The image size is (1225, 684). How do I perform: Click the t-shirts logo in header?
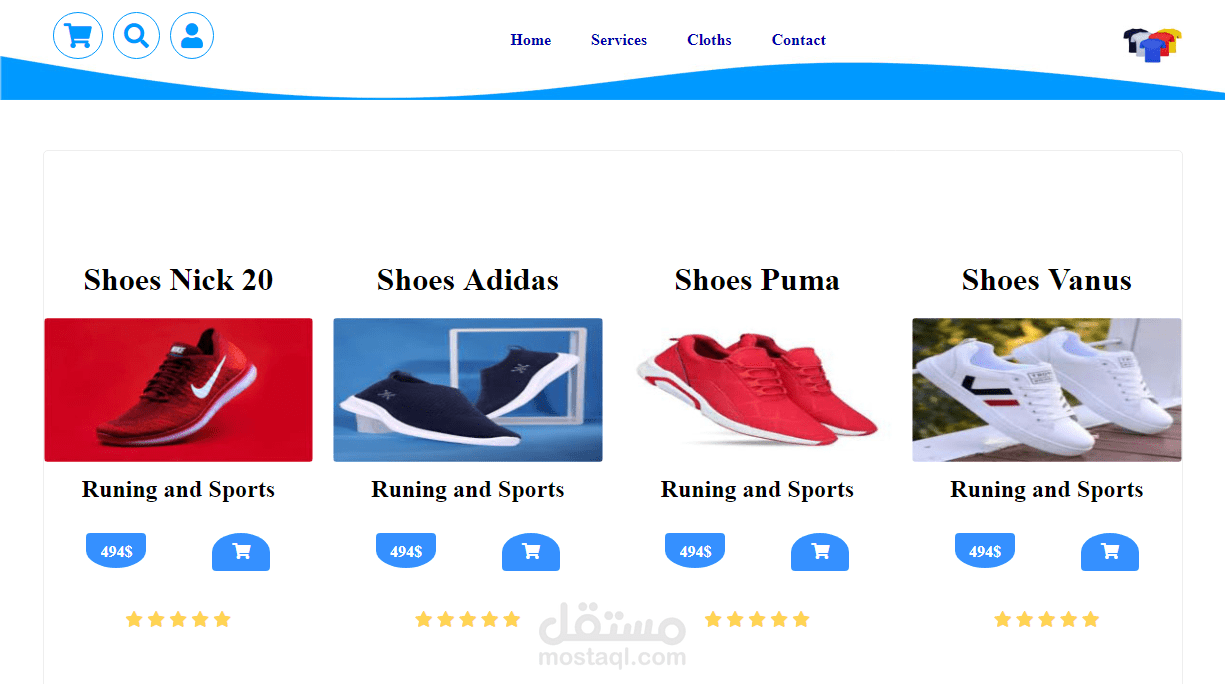(x=1152, y=44)
